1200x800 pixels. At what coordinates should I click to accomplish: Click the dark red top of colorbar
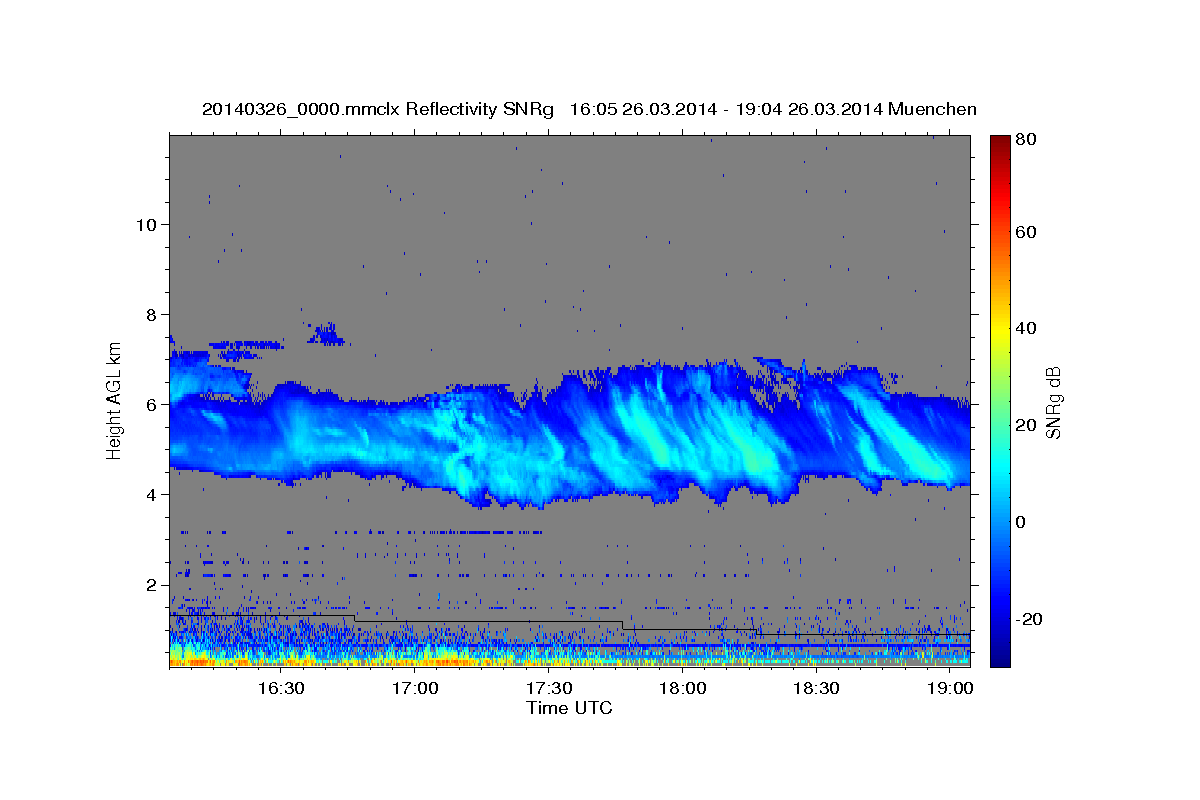[999, 143]
